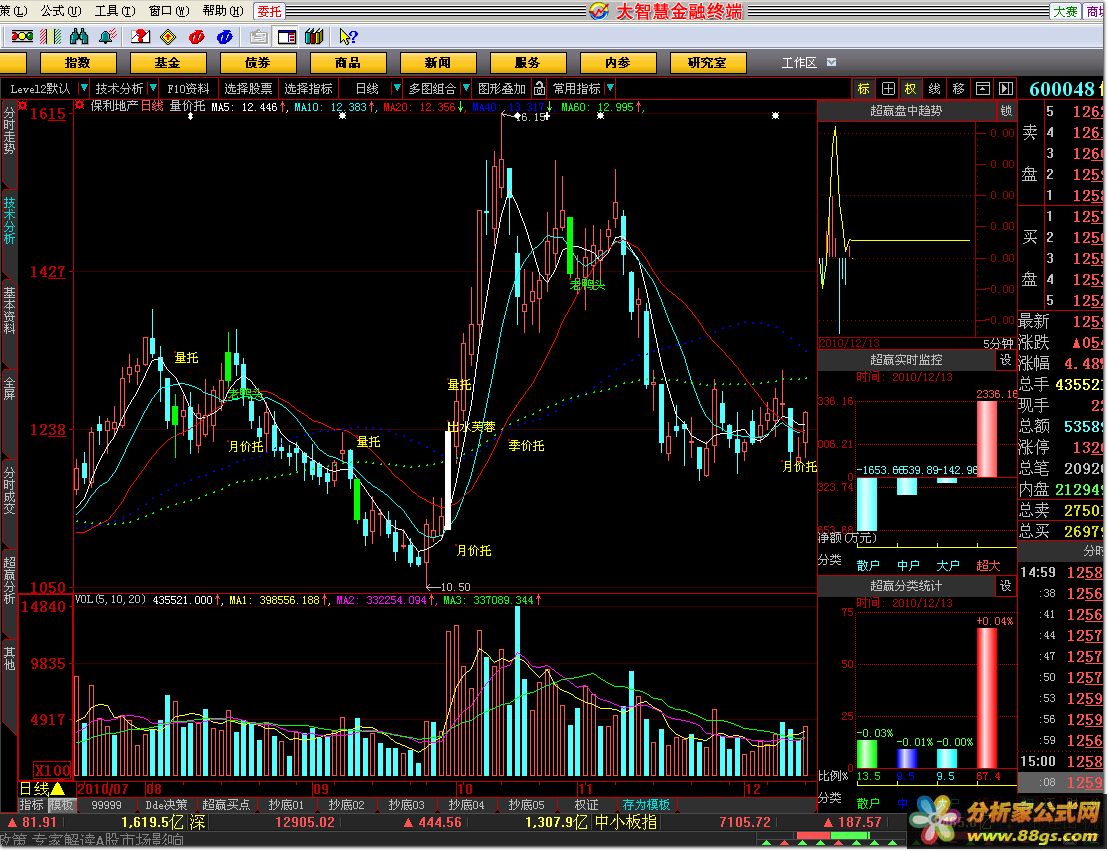This screenshot has width=1109, height=851.
Task: Click the 大赛 button at top right
Action: (1065, 11)
